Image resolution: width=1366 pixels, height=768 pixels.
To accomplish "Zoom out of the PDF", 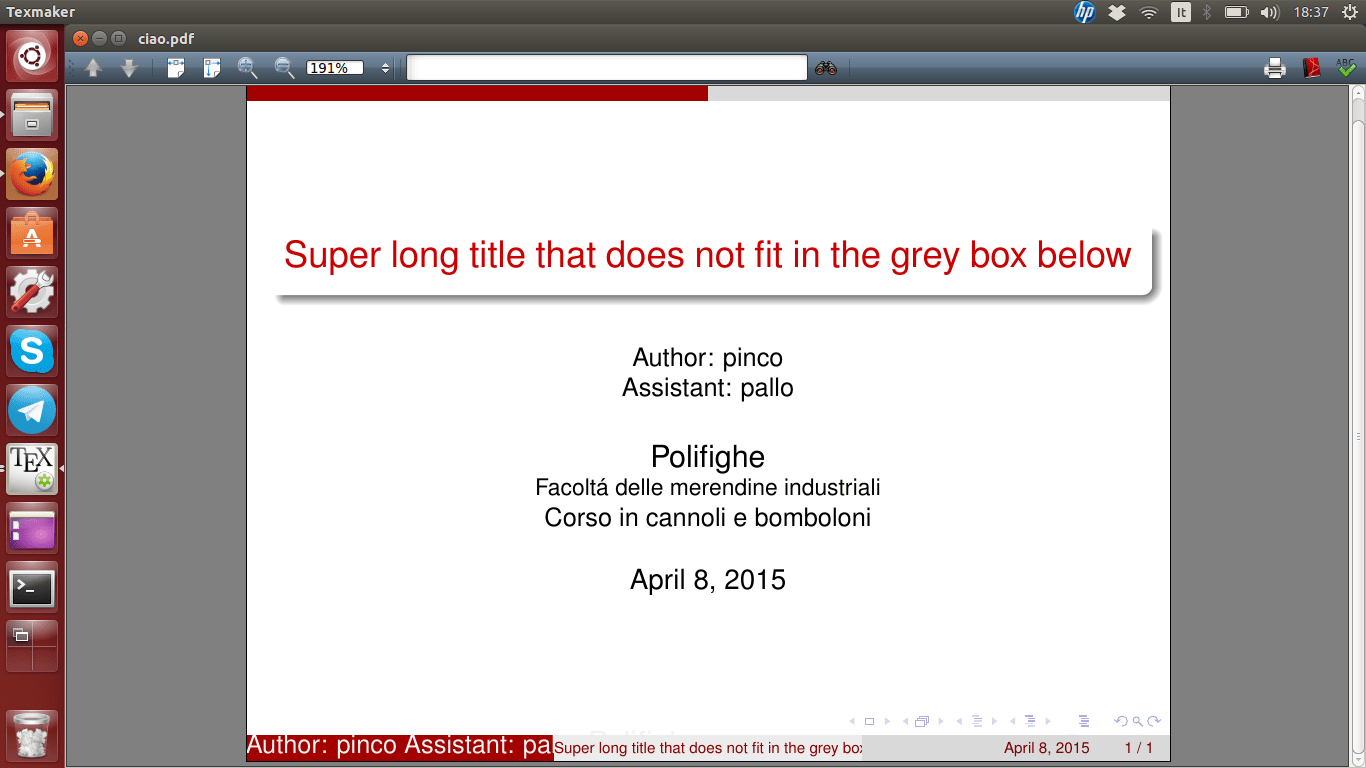I will [284, 68].
